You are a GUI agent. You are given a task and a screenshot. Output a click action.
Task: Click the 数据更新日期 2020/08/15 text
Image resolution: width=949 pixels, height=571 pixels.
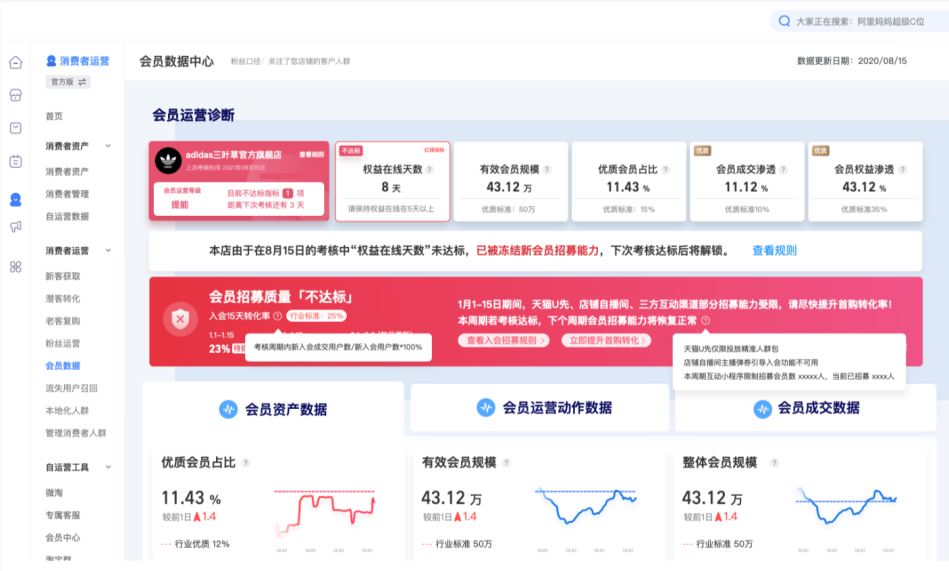click(x=852, y=61)
